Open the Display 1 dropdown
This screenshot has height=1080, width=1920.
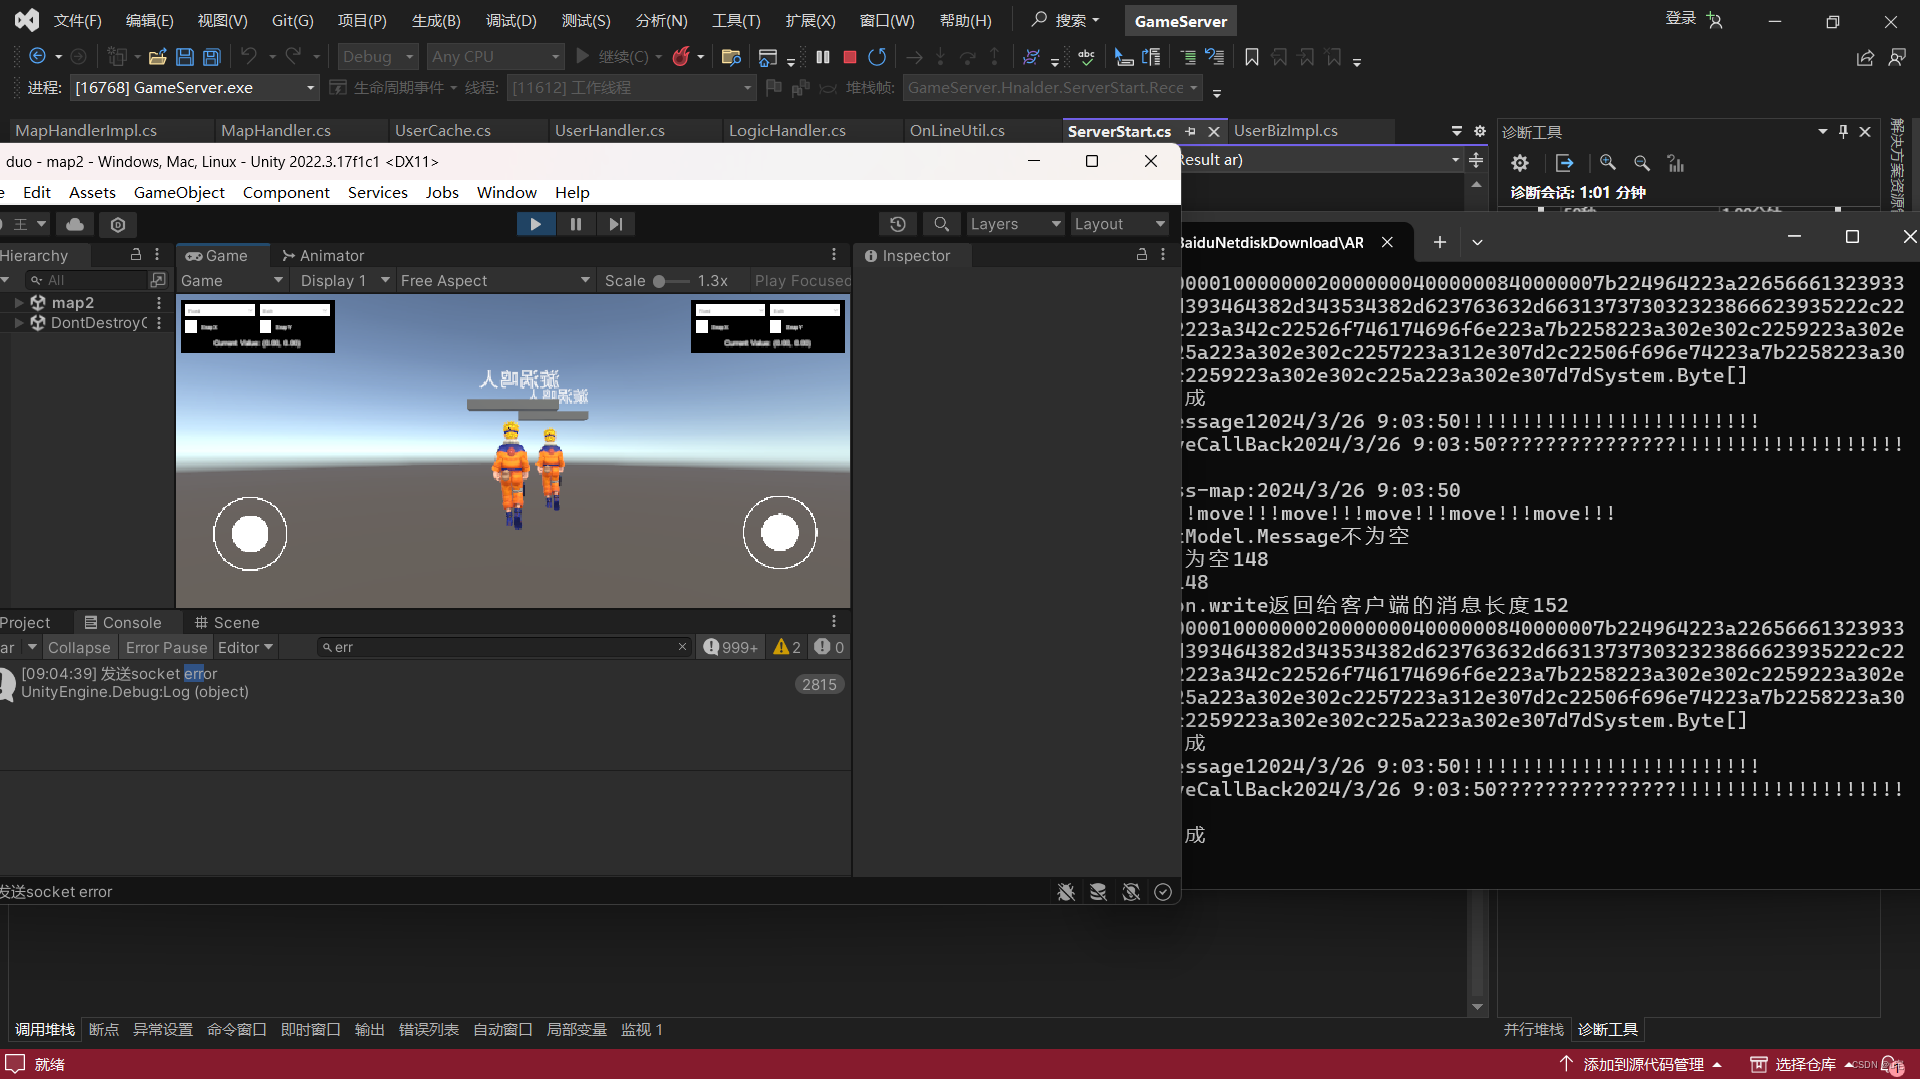tap(344, 281)
